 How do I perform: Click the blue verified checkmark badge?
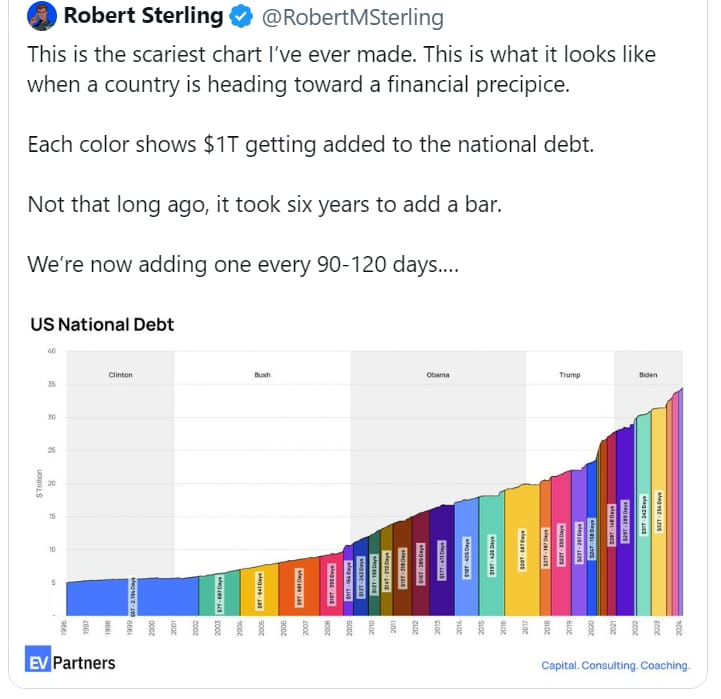(x=241, y=17)
